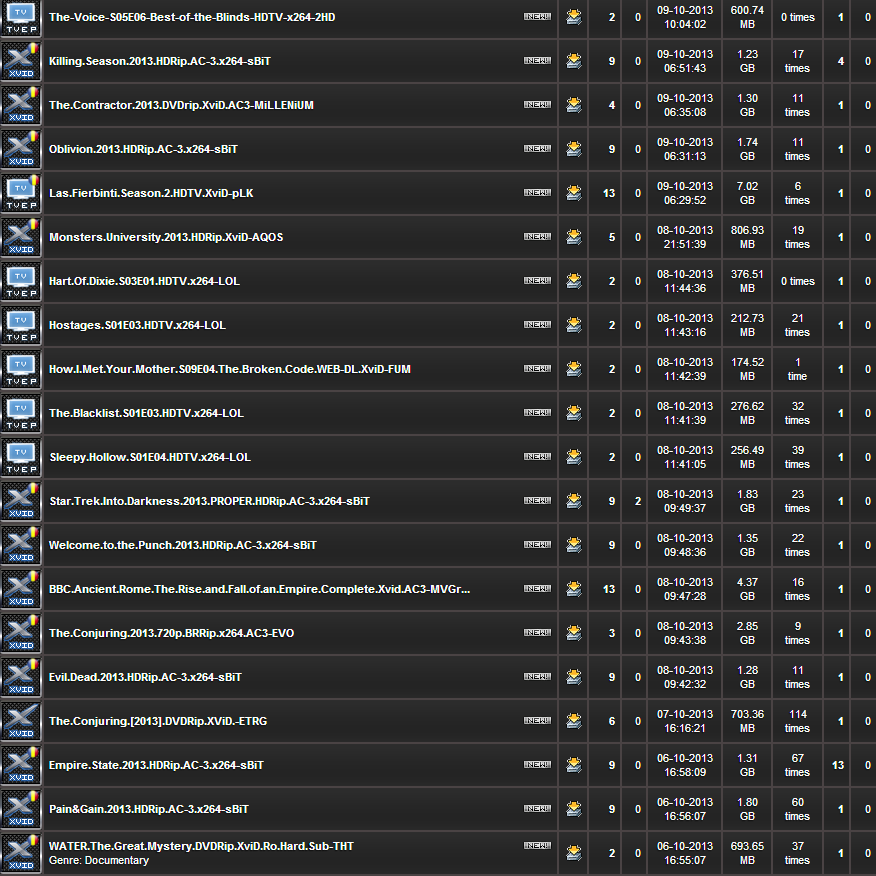Open How.I.Met.Your.Mother.S09E04 torrent link
Screen dimensions: 876x876
tap(230, 369)
